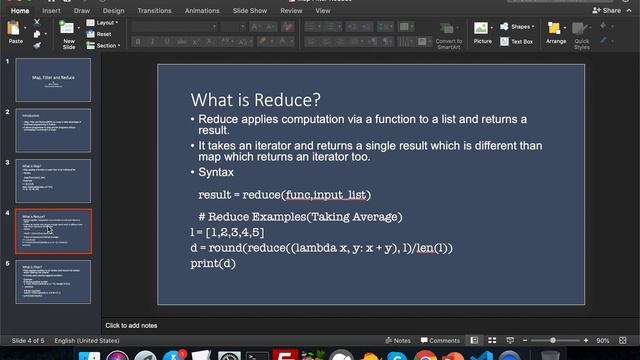
Task: Open the View tab
Action: click(322, 11)
